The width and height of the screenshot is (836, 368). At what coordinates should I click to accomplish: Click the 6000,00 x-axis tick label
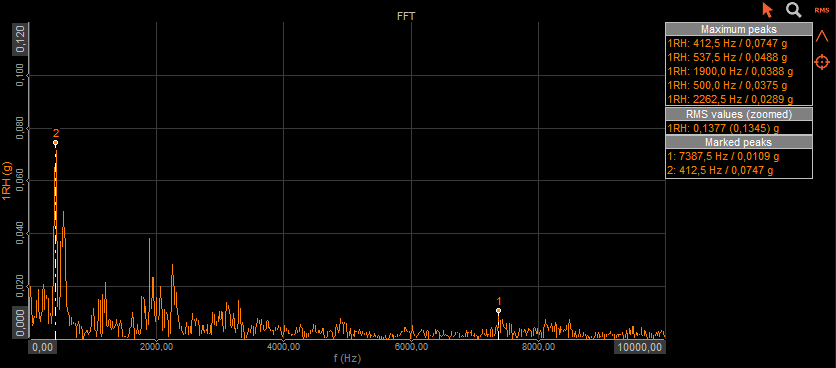[411, 347]
